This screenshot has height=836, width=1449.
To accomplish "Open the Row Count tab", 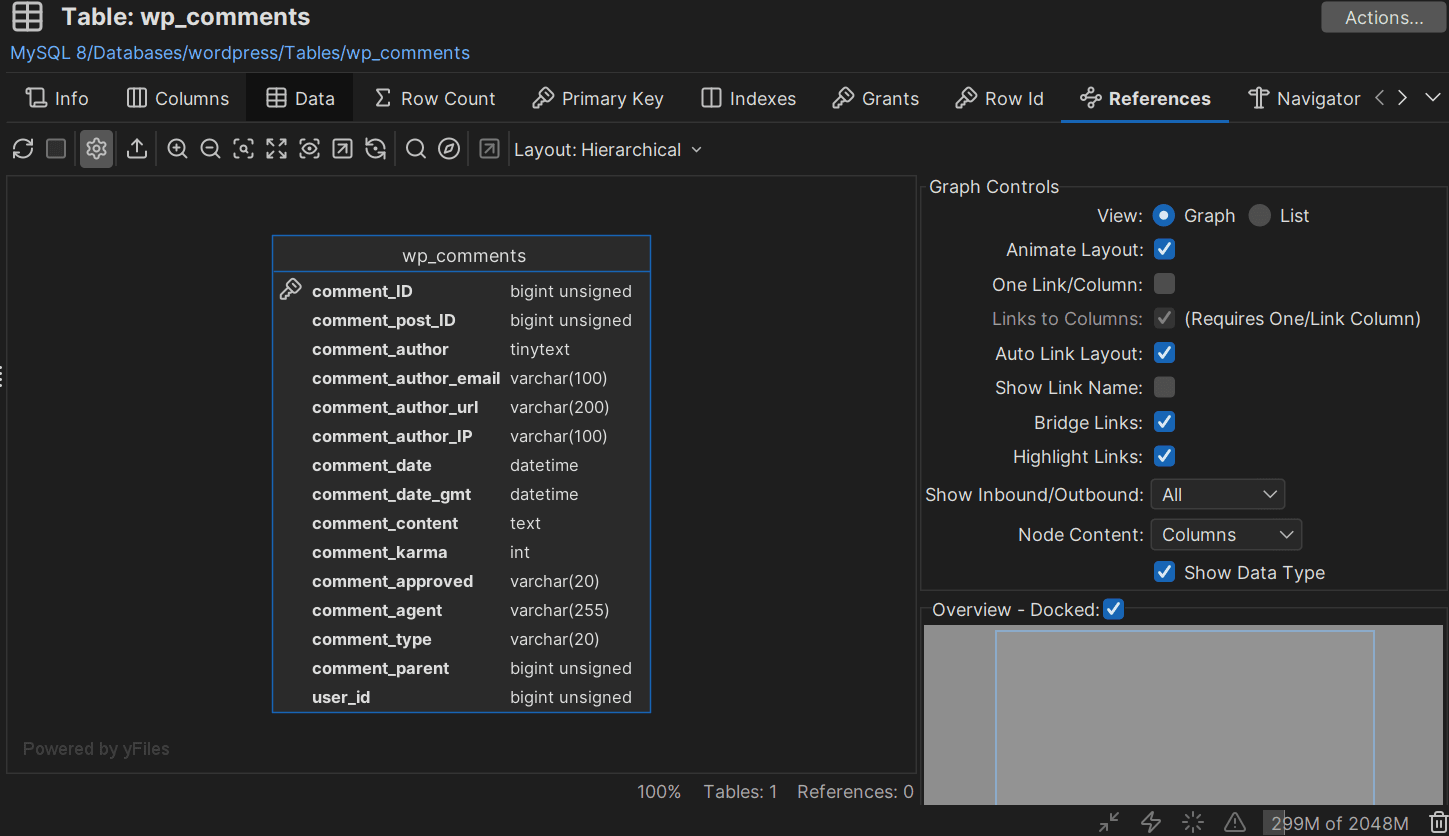I will [x=435, y=98].
